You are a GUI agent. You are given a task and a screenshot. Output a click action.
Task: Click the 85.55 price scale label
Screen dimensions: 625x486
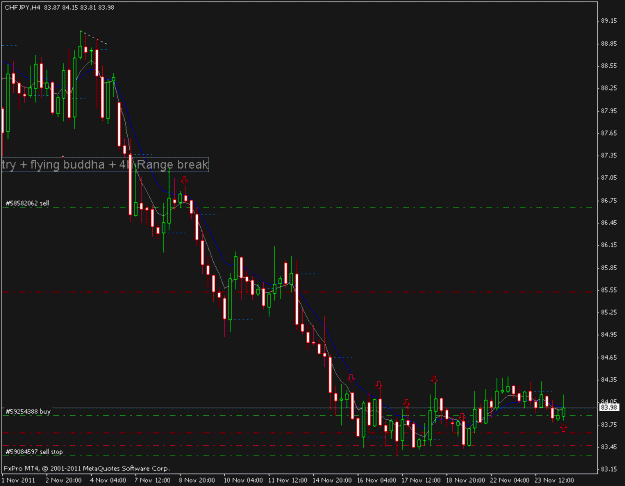pyautogui.click(x=608, y=290)
